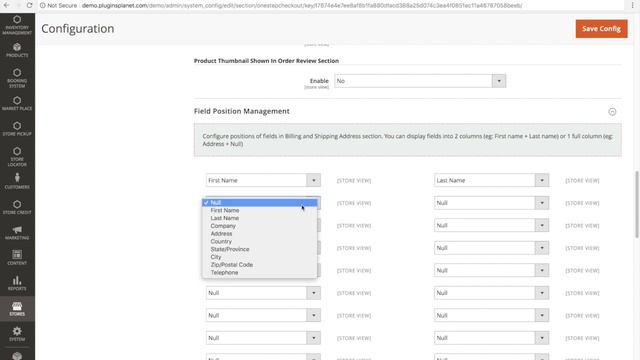Viewport: 640px width, 360px height.
Task: Click Save Config button
Action: click(x=601, y=29)
